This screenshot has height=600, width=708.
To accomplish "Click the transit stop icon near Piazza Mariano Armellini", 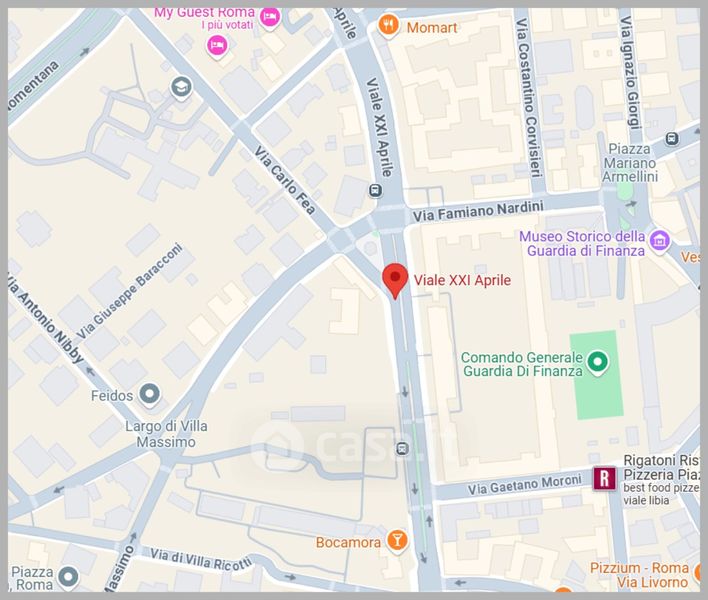I will [x=672, y=139].
